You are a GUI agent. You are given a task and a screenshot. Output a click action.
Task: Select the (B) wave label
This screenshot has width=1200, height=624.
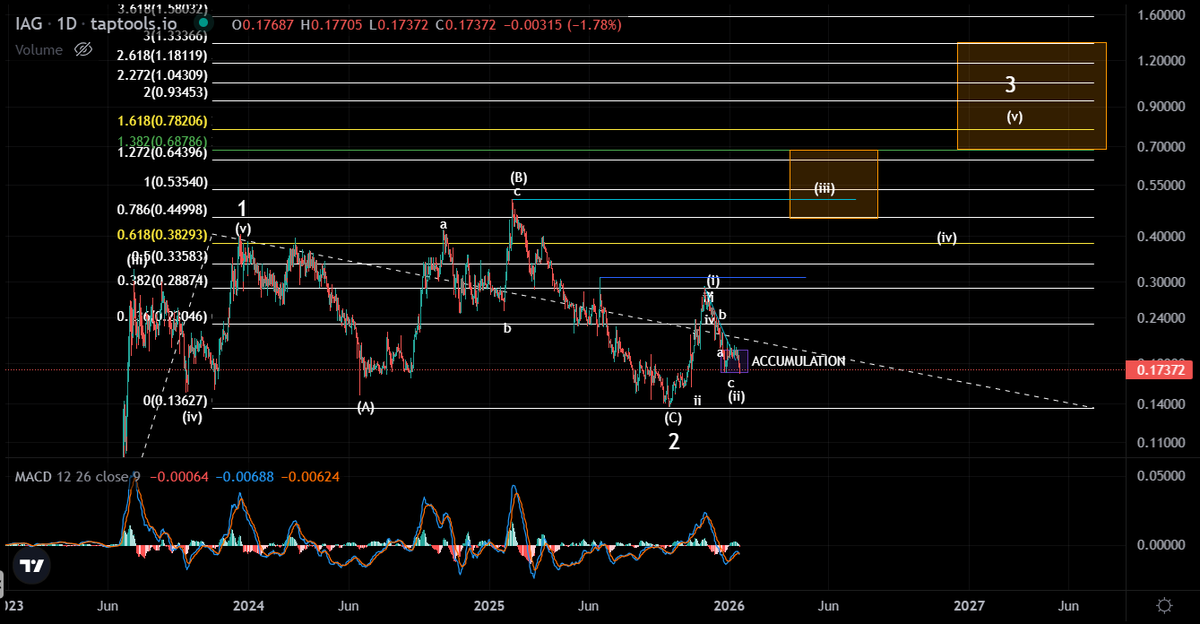pos(518,177)
